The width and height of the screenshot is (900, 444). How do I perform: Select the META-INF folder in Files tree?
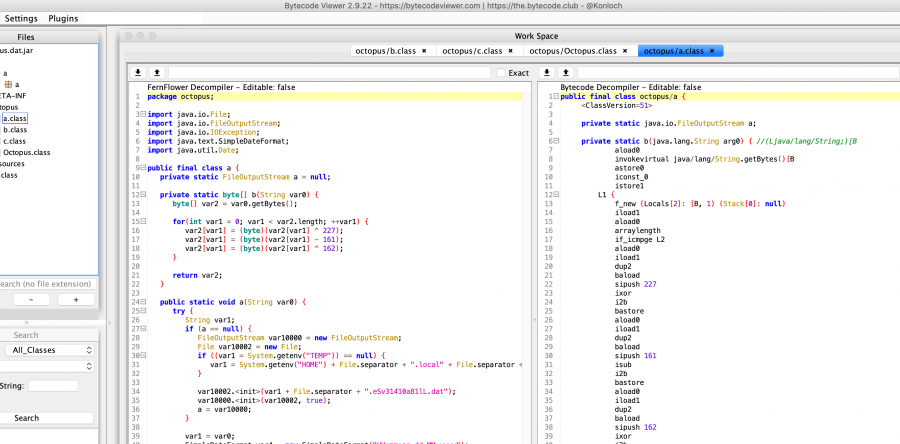click(x=13, y=96)
